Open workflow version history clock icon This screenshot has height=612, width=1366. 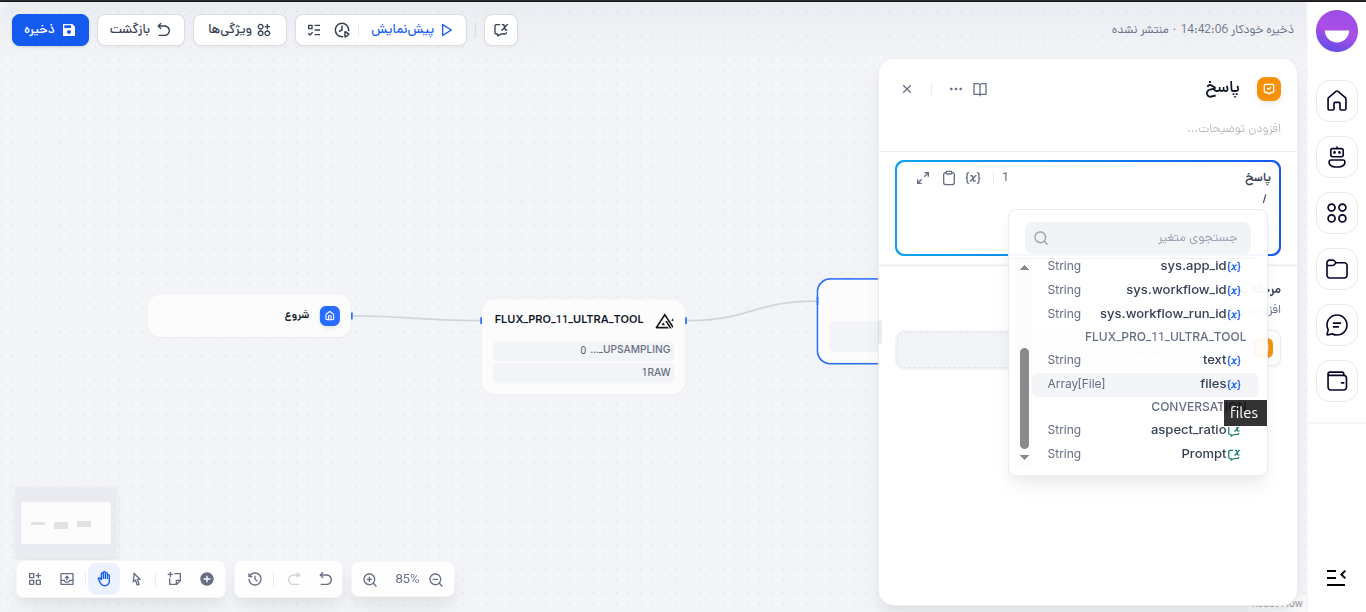253,579
